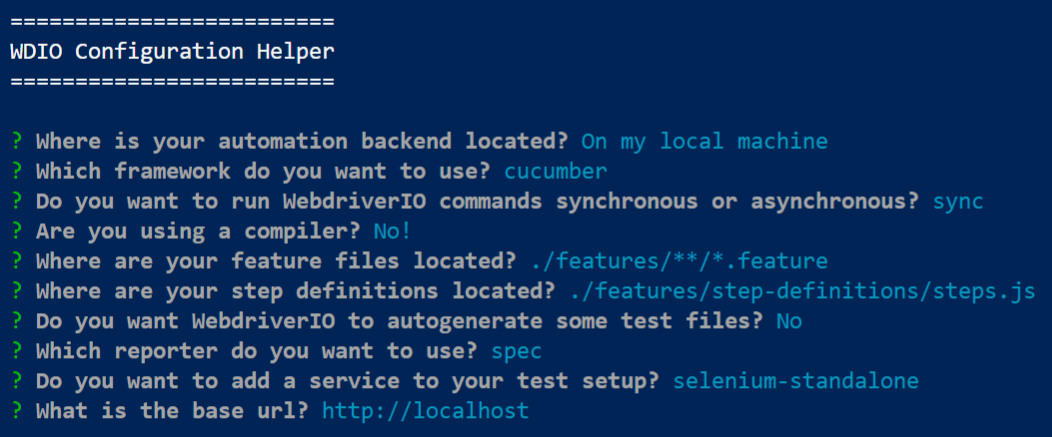Click the question mark before base url prompt

(16, 411)
